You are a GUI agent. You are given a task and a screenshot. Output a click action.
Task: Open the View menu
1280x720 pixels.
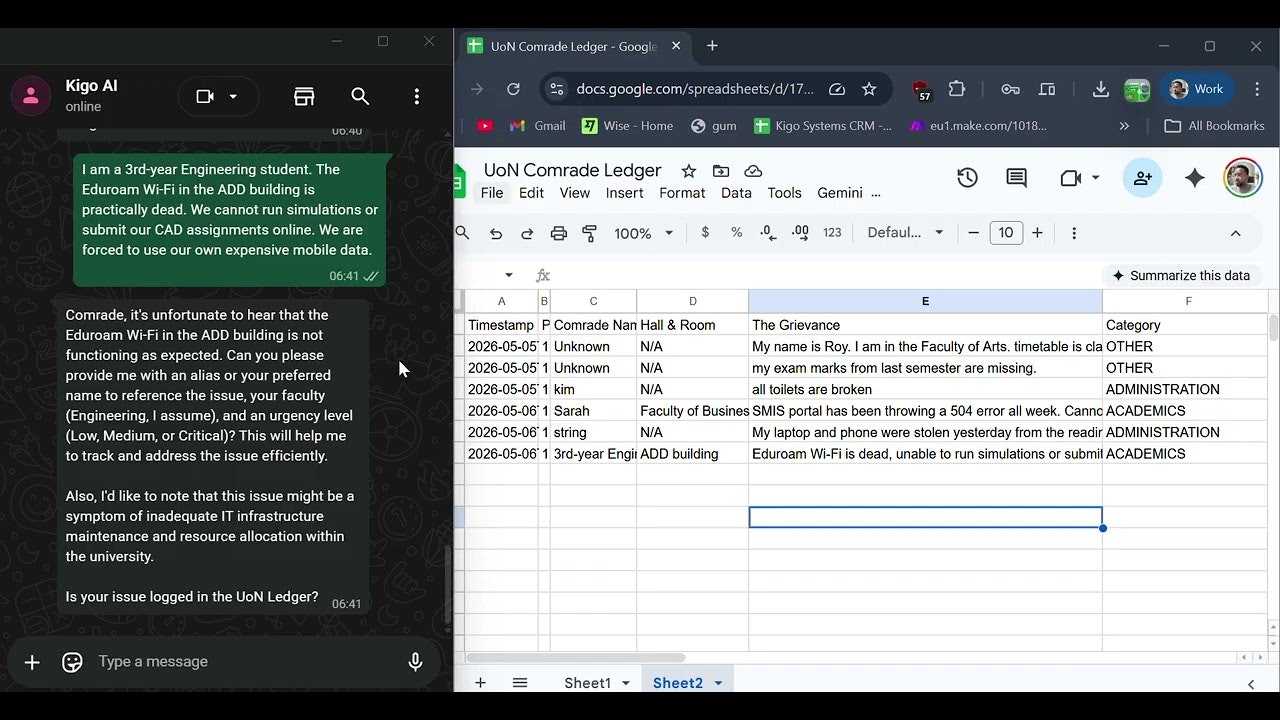pyautogui.click(x=574, y=193)
